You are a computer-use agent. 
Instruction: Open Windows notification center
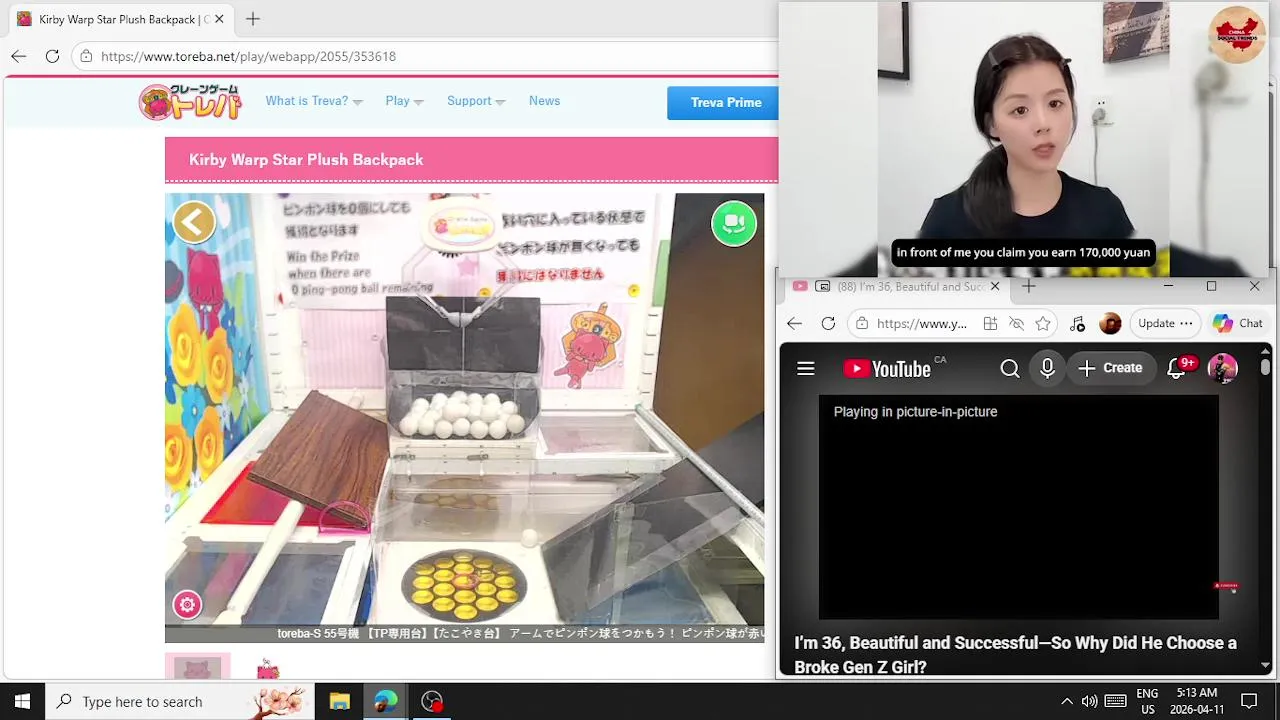click(x=1249, y=701)
